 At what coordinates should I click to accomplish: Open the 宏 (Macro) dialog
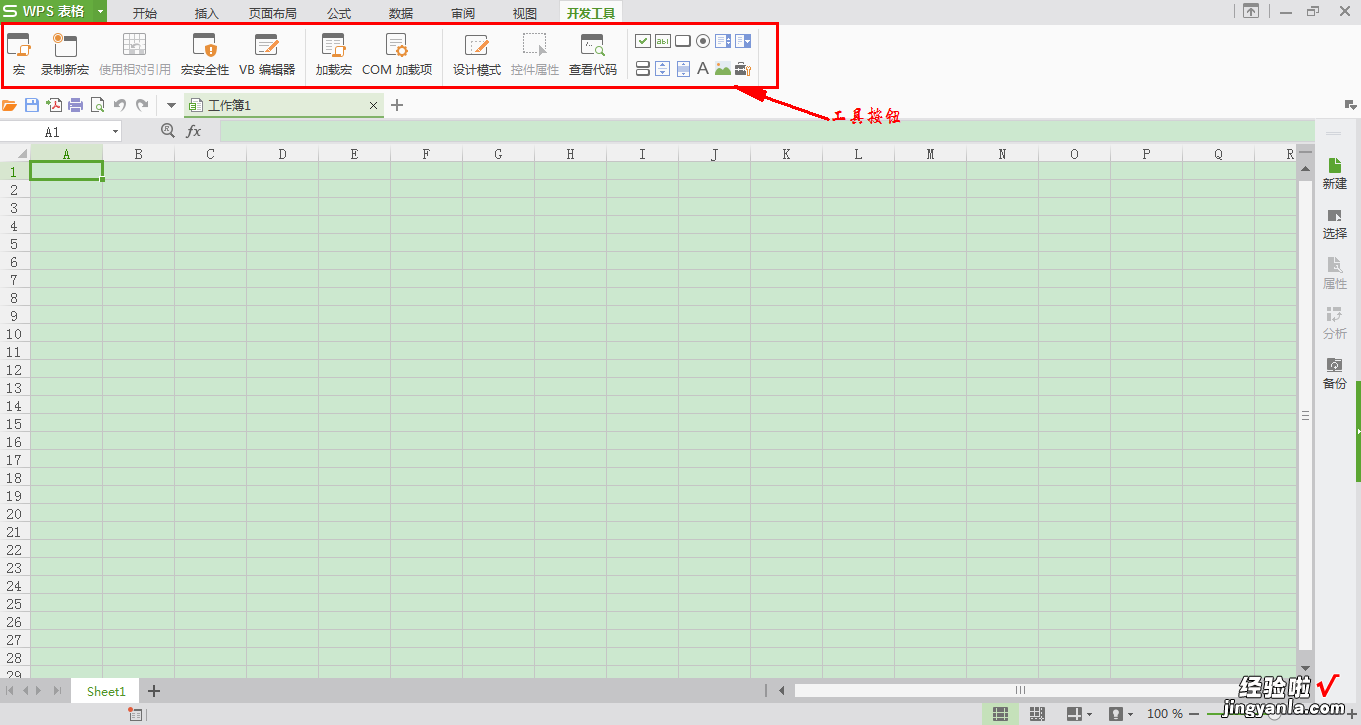(19, 55)
